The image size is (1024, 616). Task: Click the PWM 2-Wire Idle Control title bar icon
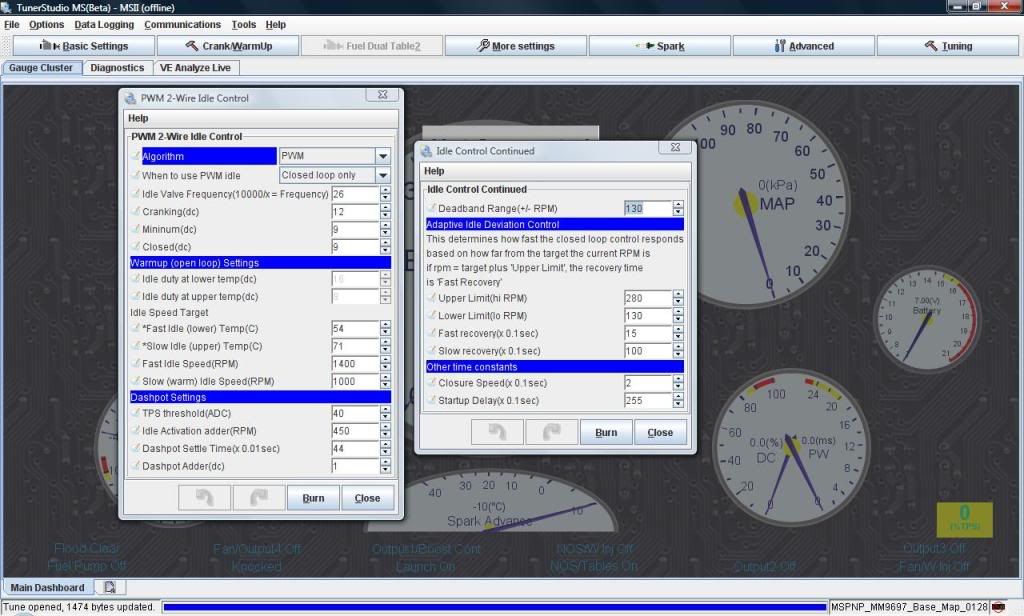pos(130,98)
